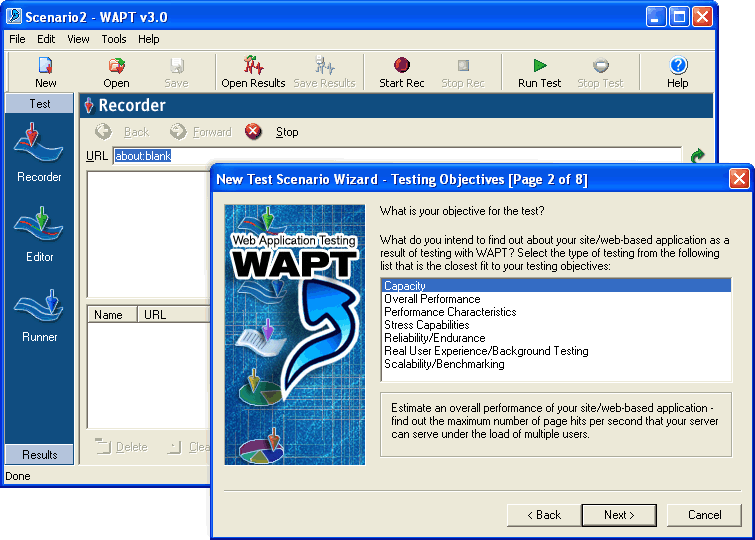Screen dimensions: 755x540
Task: Open the Tools menu
Action: click(114, 39)
